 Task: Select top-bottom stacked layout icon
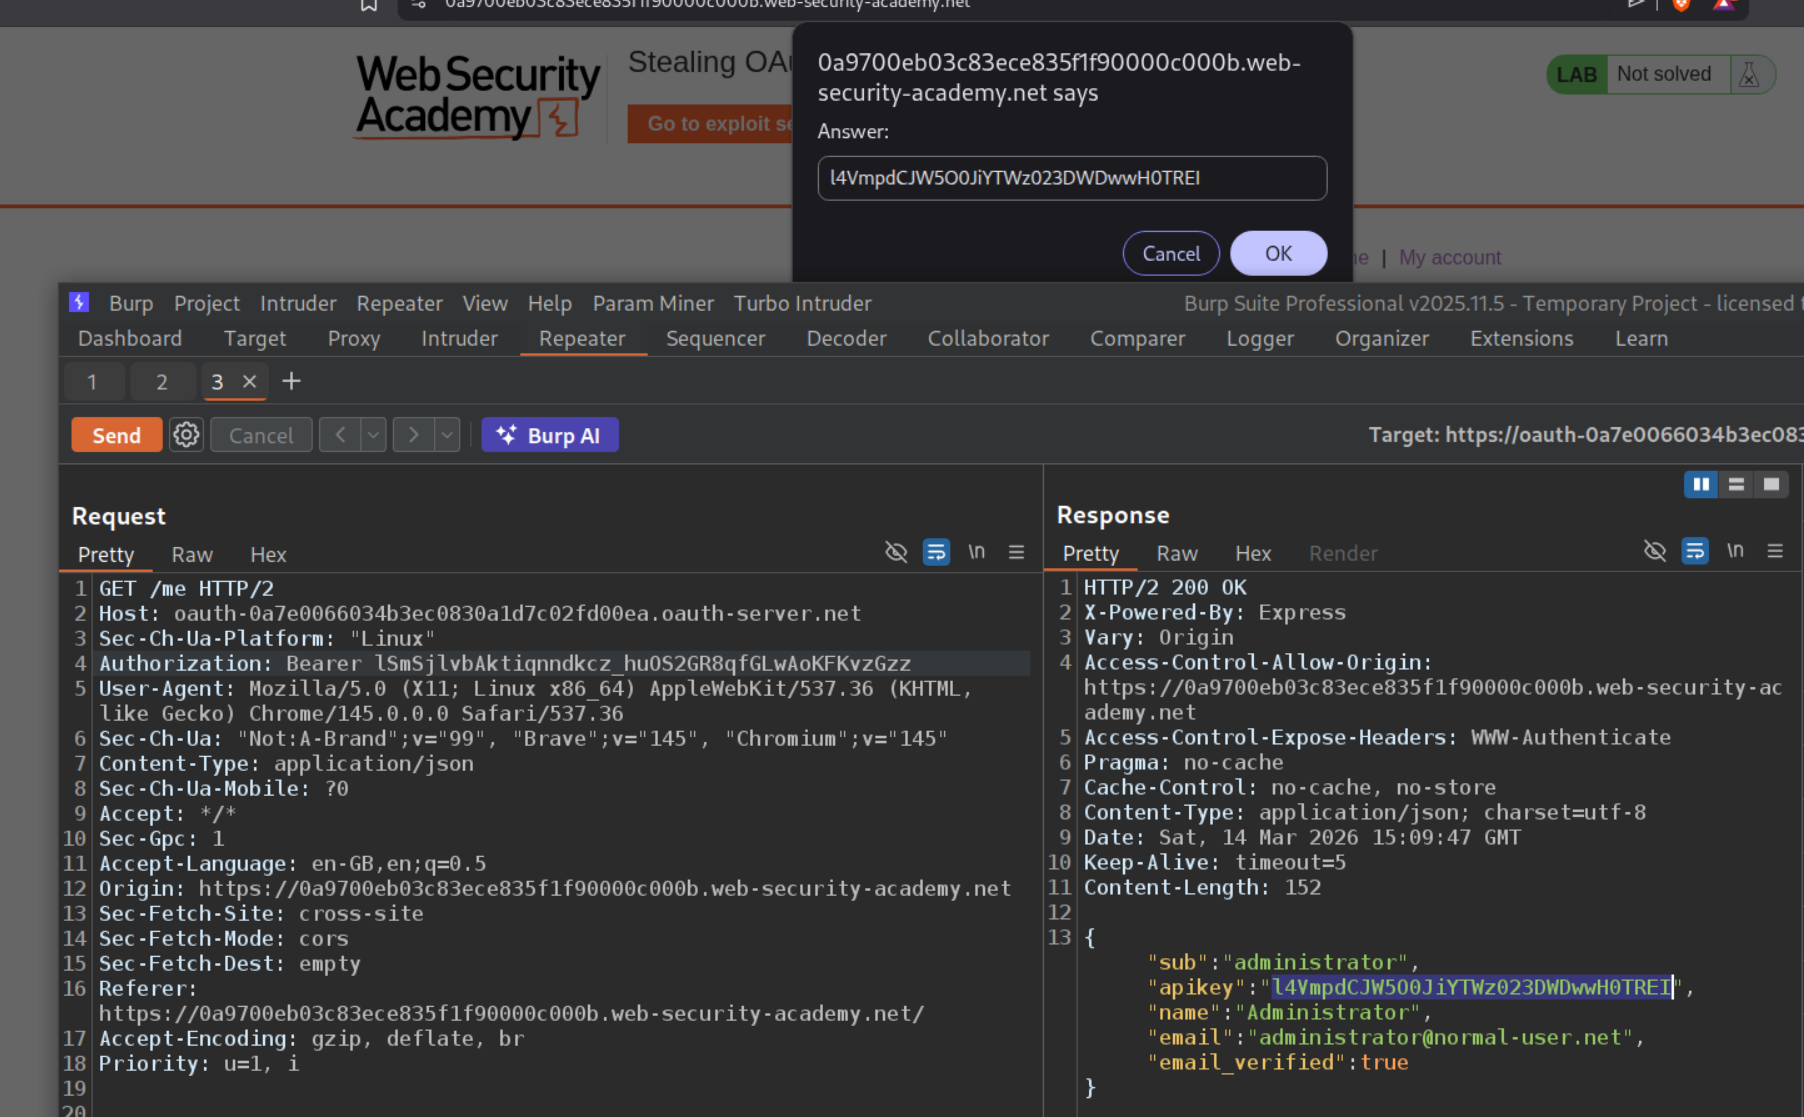pyautogui.click(x=1736, y=484)
